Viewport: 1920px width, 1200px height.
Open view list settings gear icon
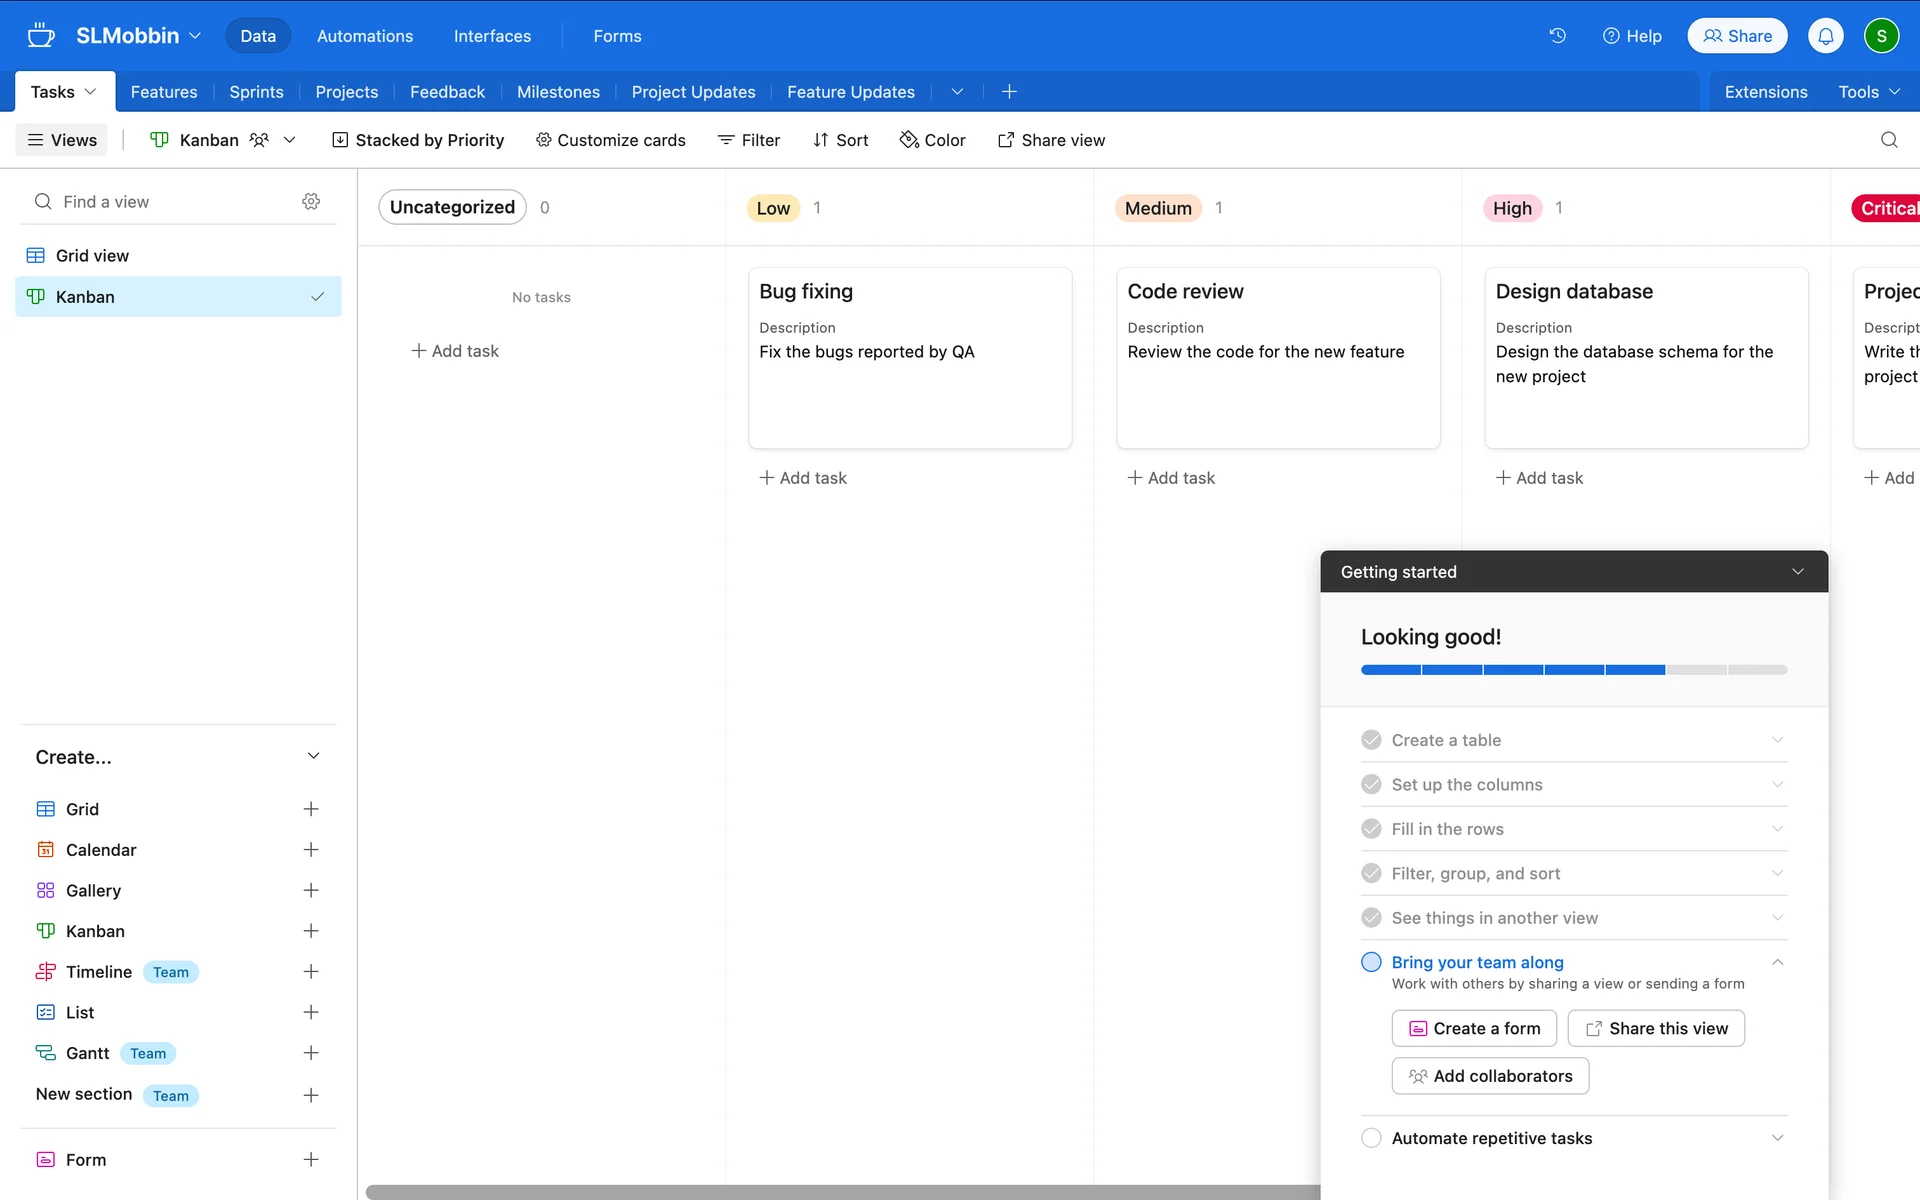click(x=311, y=202)
